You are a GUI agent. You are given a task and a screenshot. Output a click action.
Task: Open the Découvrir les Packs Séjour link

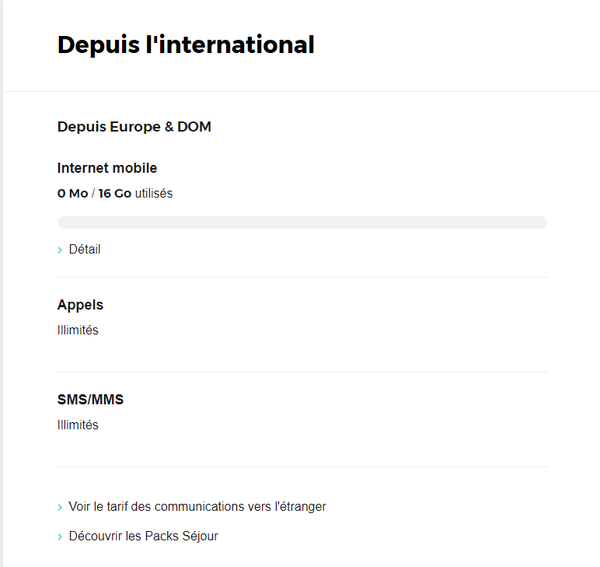143,536
